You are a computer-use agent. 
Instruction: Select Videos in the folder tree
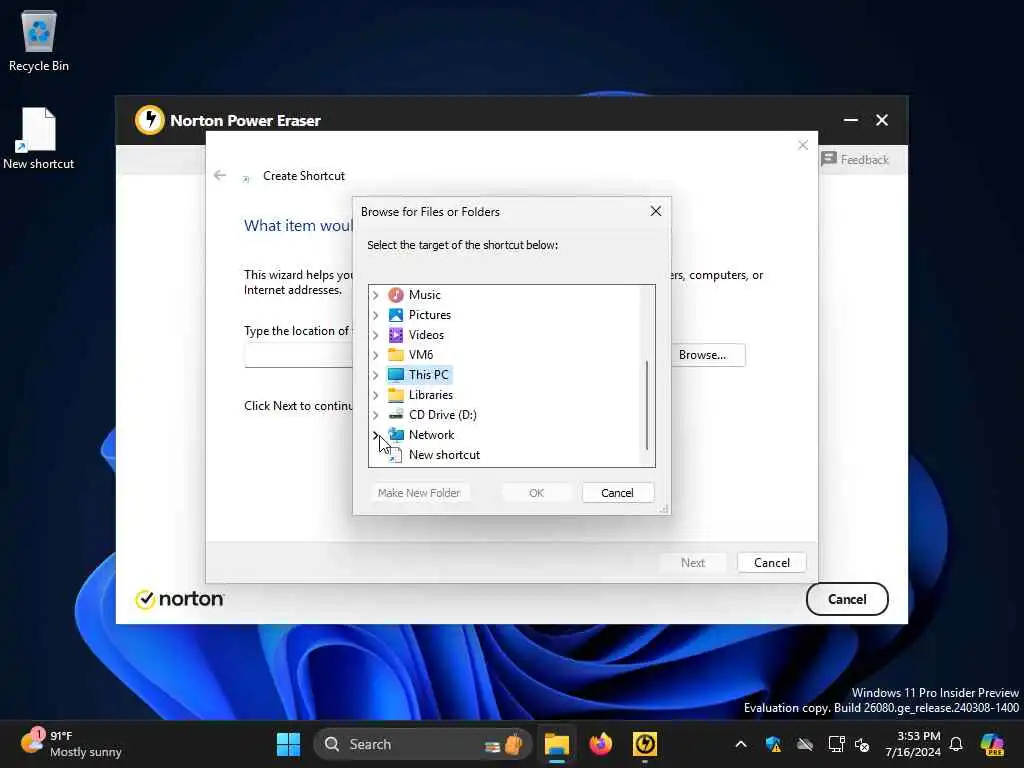coord(426,335)
